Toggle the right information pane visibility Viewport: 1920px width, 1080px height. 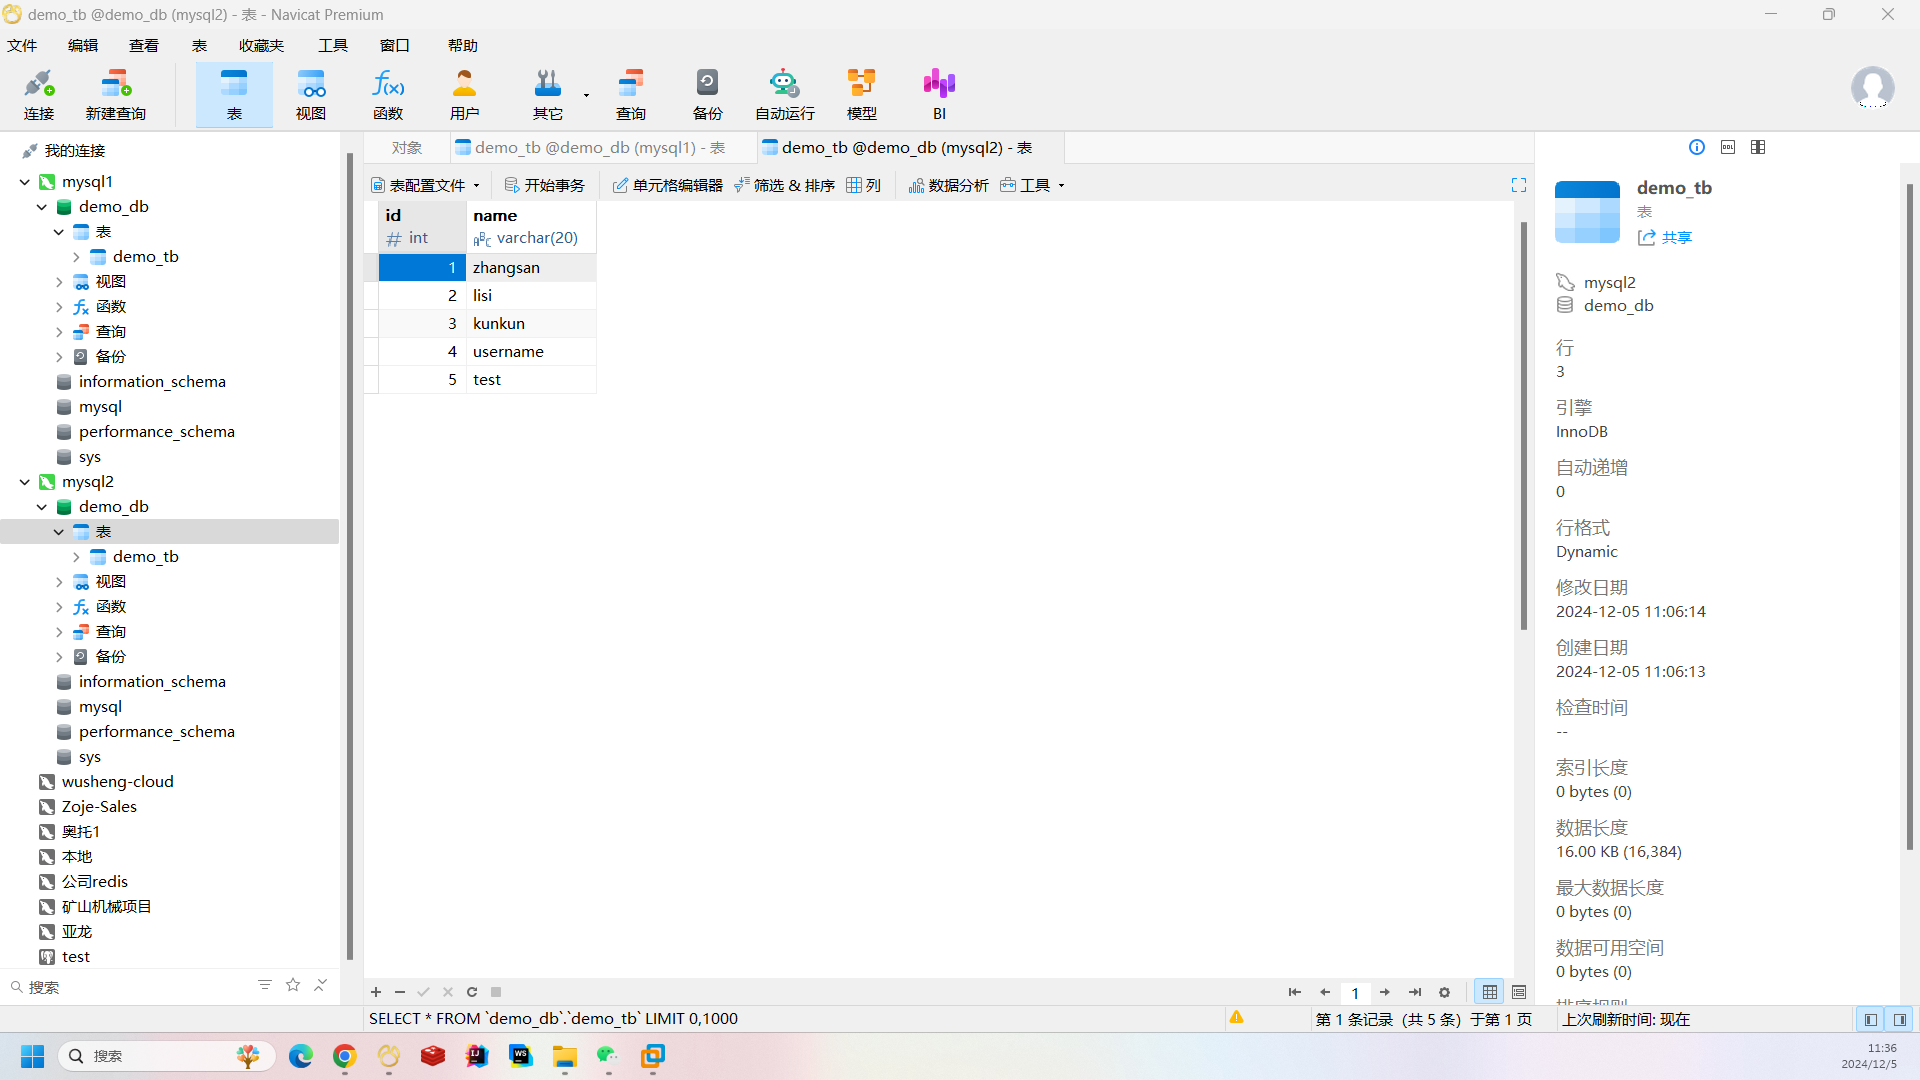coord(1900,1019)
